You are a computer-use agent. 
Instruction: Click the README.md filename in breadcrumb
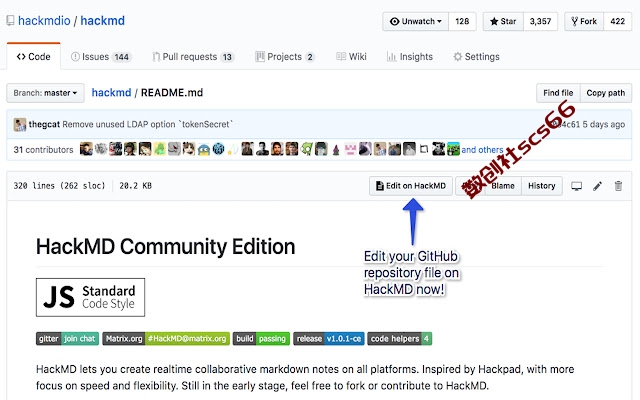pos(172,93)
